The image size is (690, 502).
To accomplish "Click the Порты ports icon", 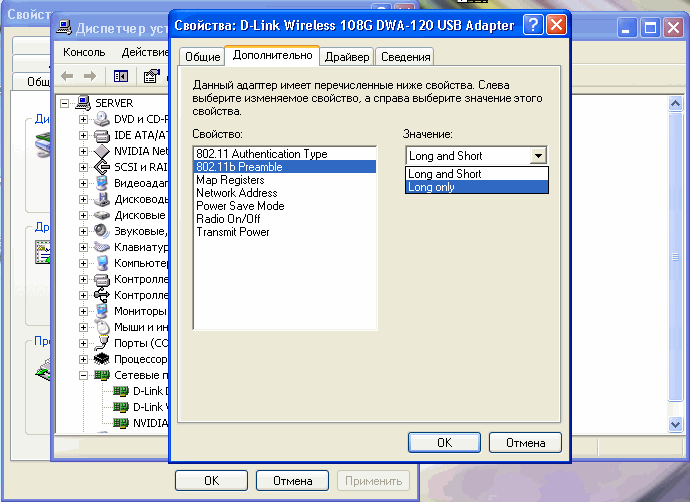I will [102, 343].
